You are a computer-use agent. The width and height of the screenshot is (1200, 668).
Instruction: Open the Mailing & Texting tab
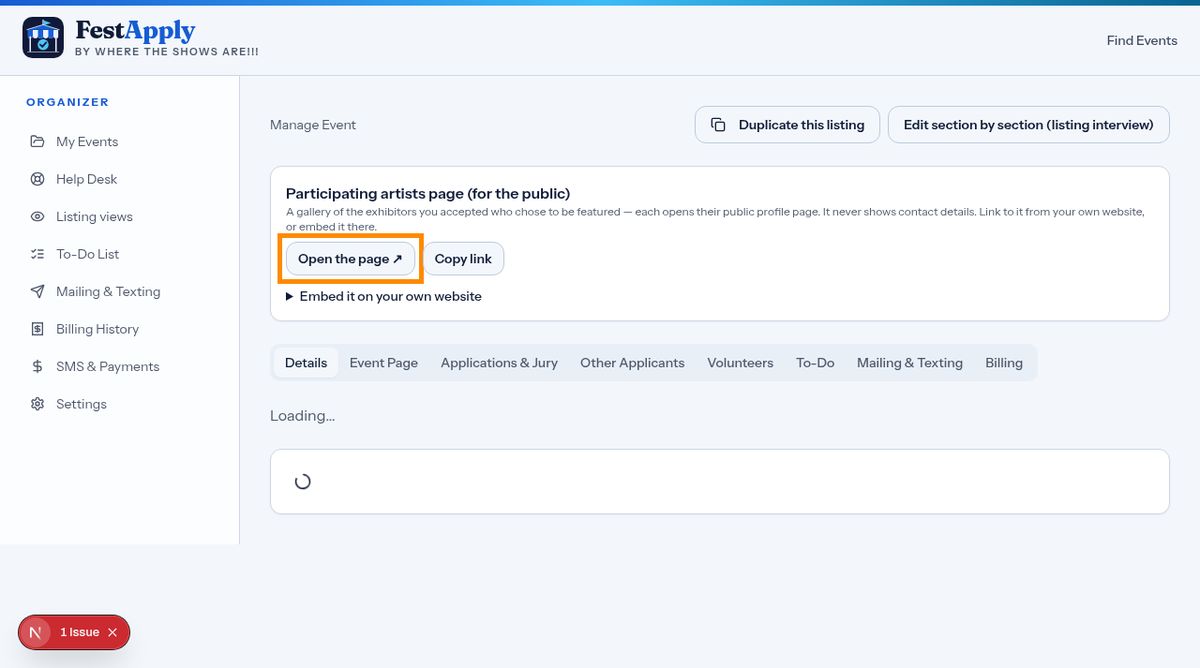point(910,363)
